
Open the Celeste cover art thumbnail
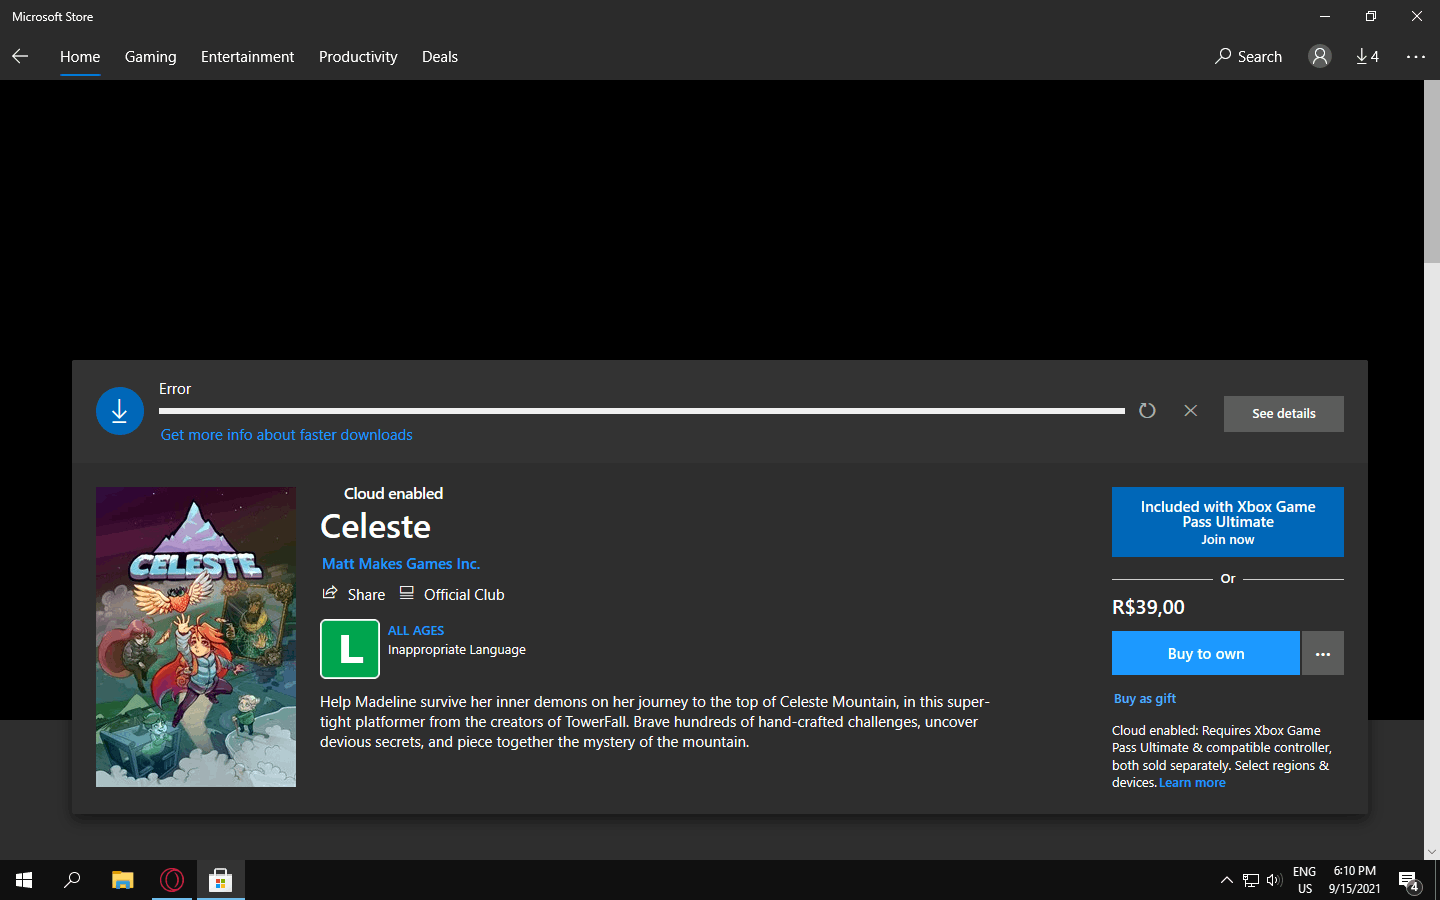click(196, 637)
